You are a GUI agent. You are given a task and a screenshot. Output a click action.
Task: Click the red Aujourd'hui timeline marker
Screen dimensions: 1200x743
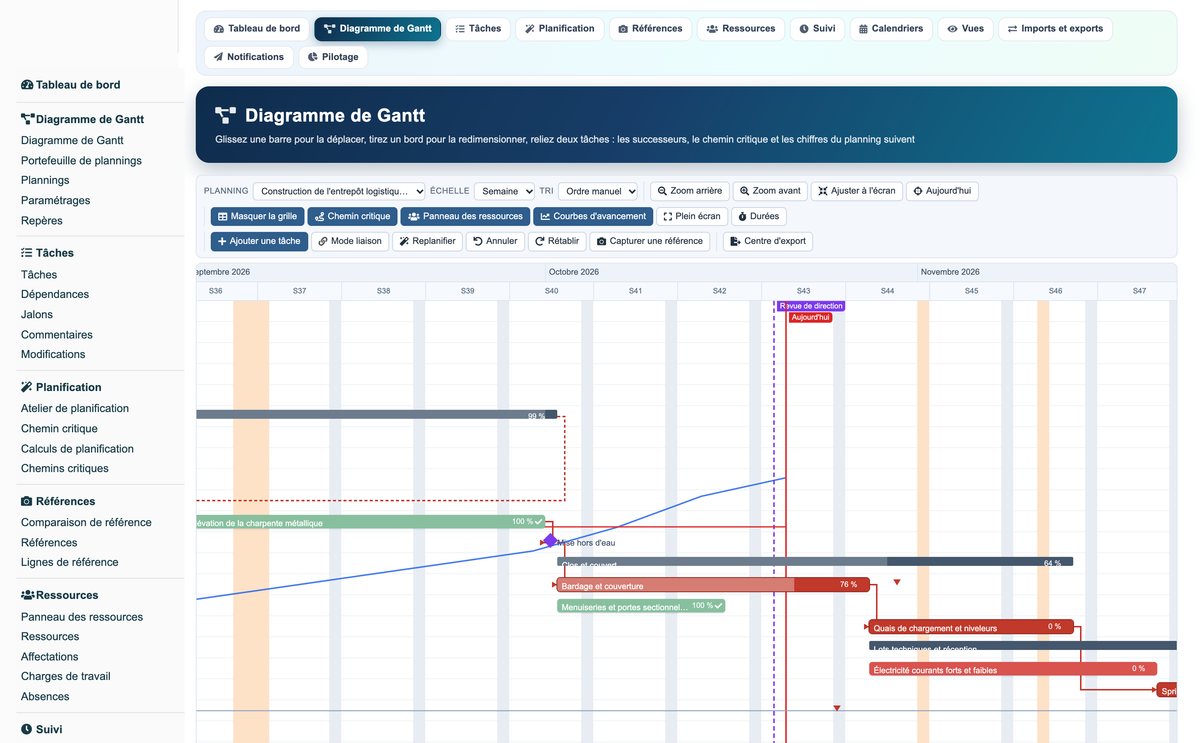[810, 317]
